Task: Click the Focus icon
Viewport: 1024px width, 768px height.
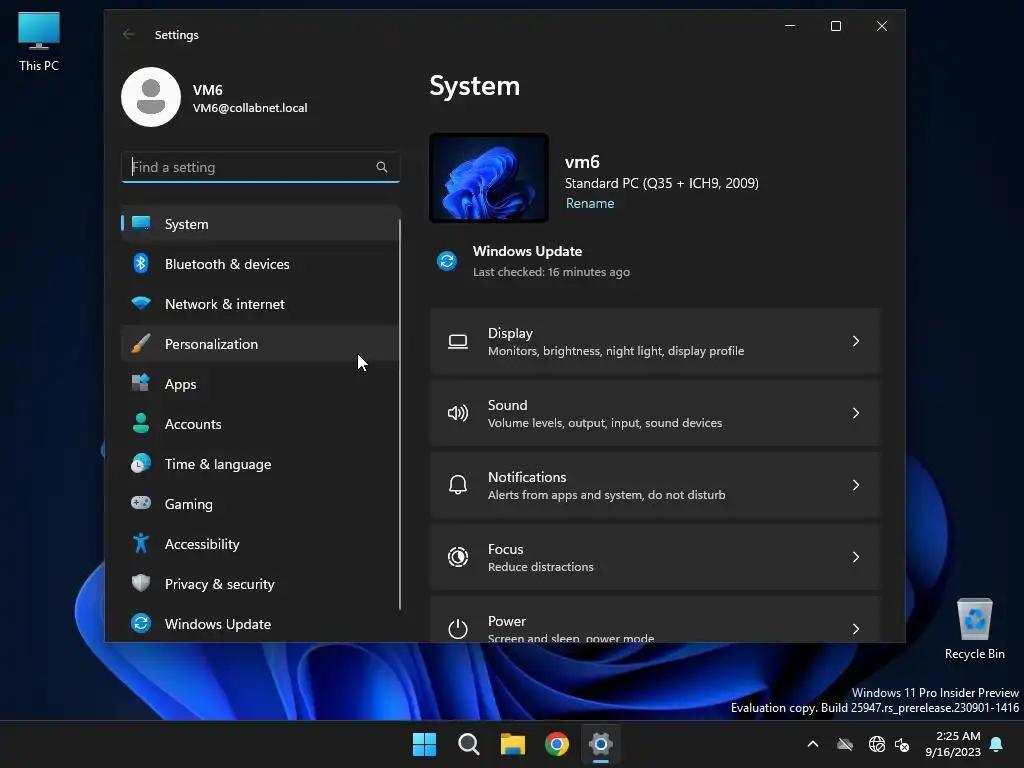Action: click(x=458, y=557)
